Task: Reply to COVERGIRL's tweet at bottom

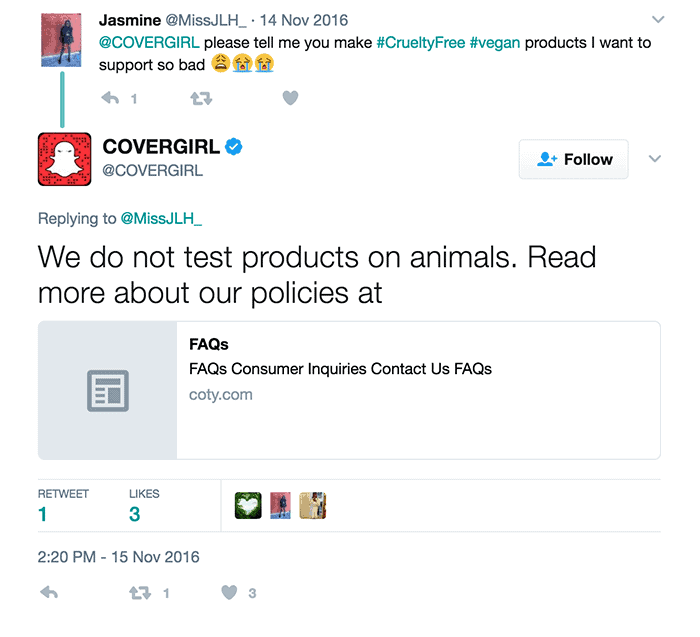Action: pyautogui.click(x=48, y=593)
